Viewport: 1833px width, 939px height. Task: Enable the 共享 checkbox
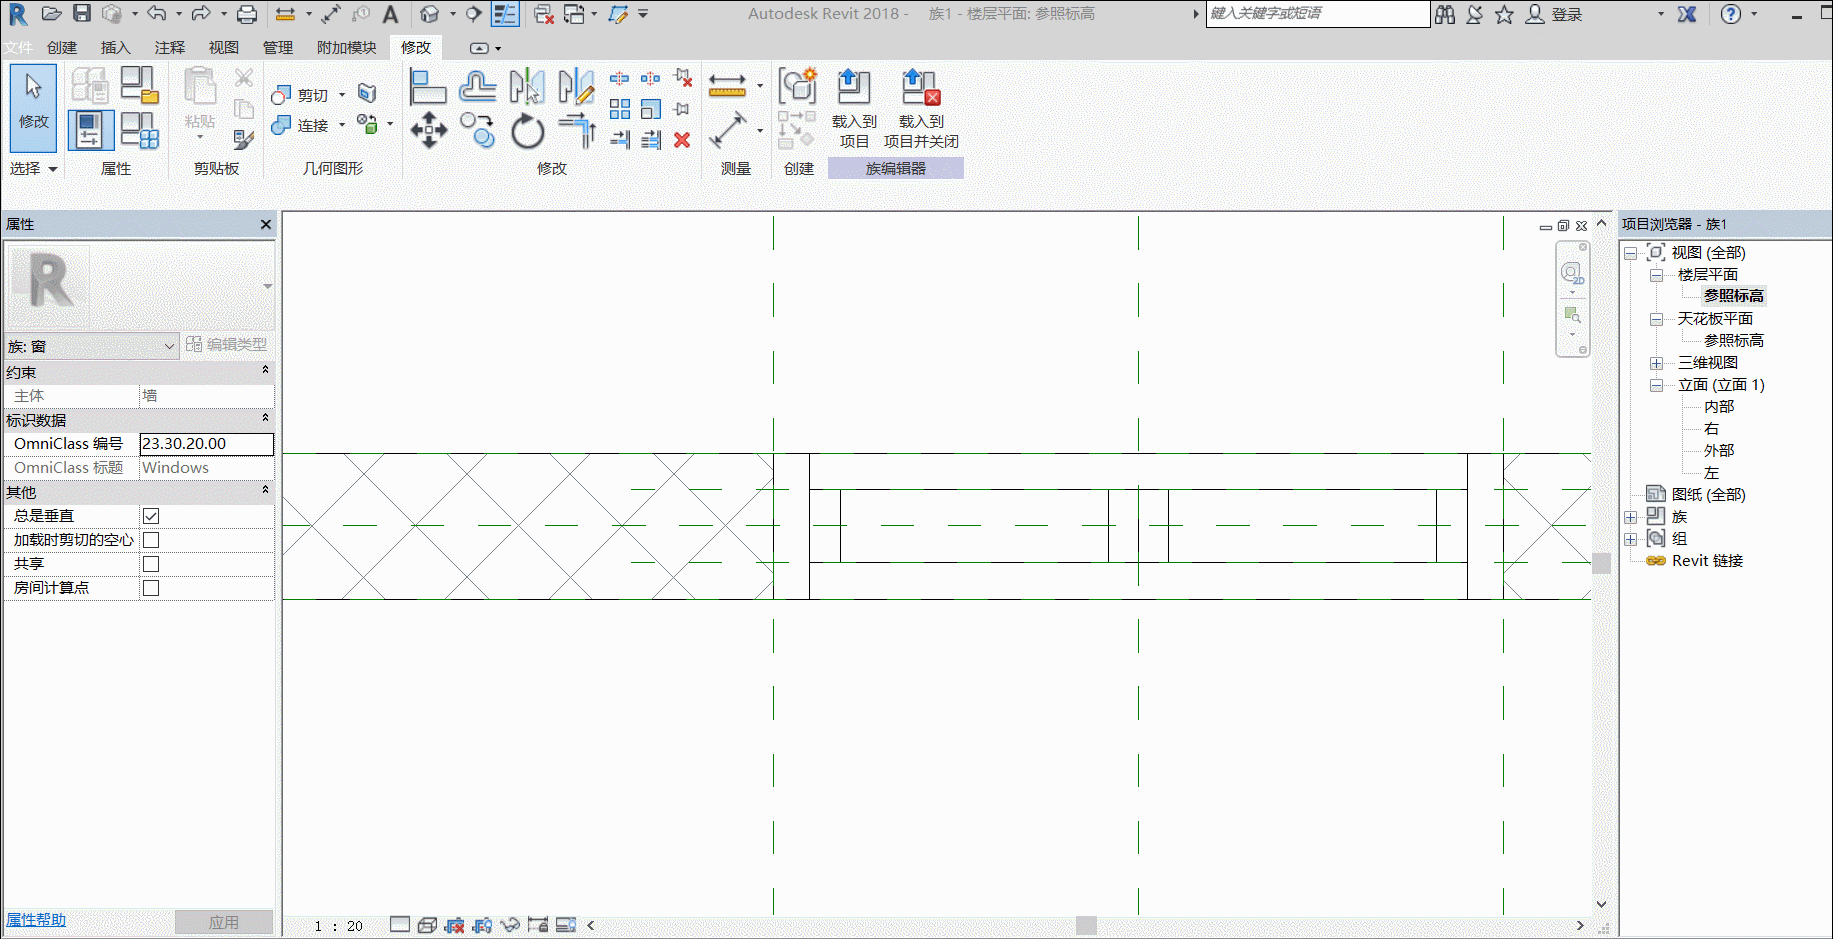[151, 564]
